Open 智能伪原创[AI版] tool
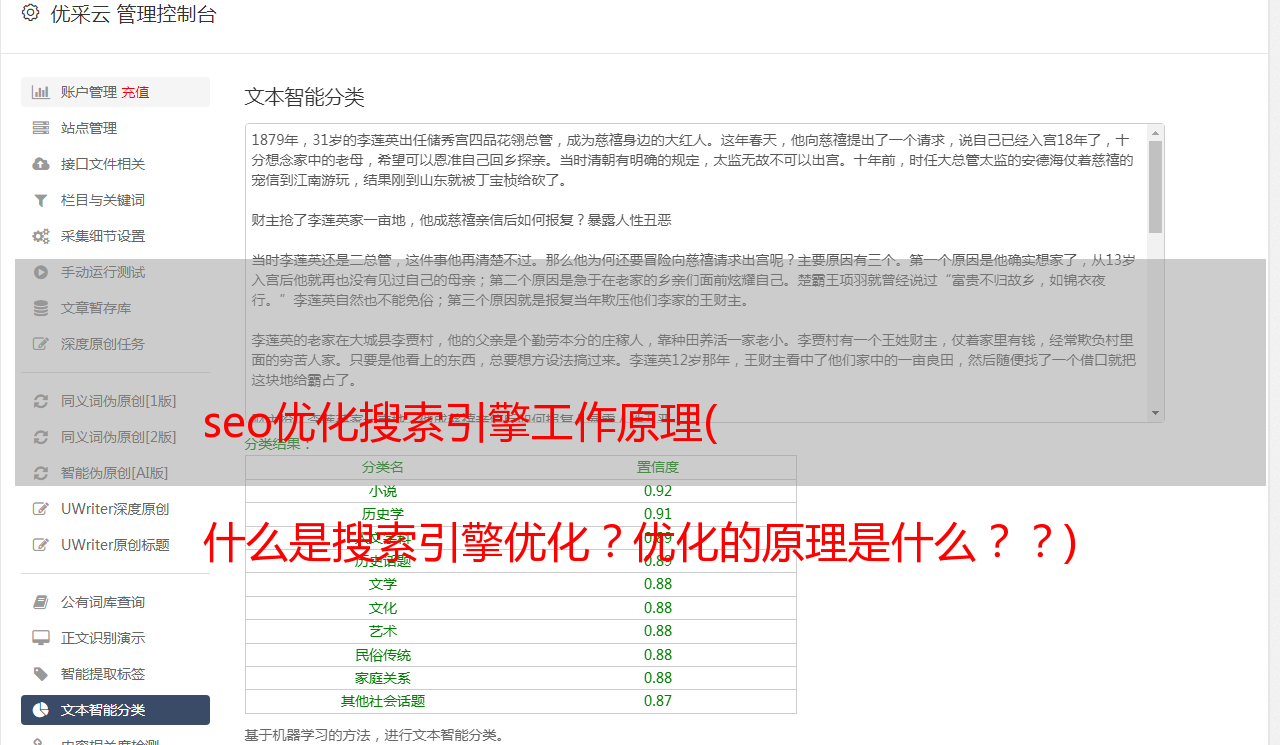 coord(115,473)
